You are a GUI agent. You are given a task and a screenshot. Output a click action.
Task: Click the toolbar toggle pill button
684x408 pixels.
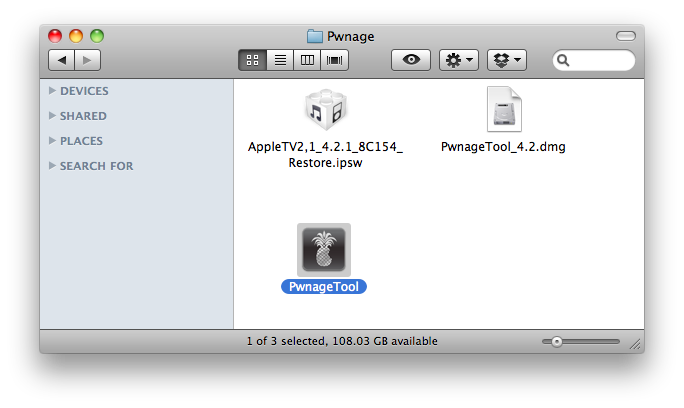click(626, 36)
